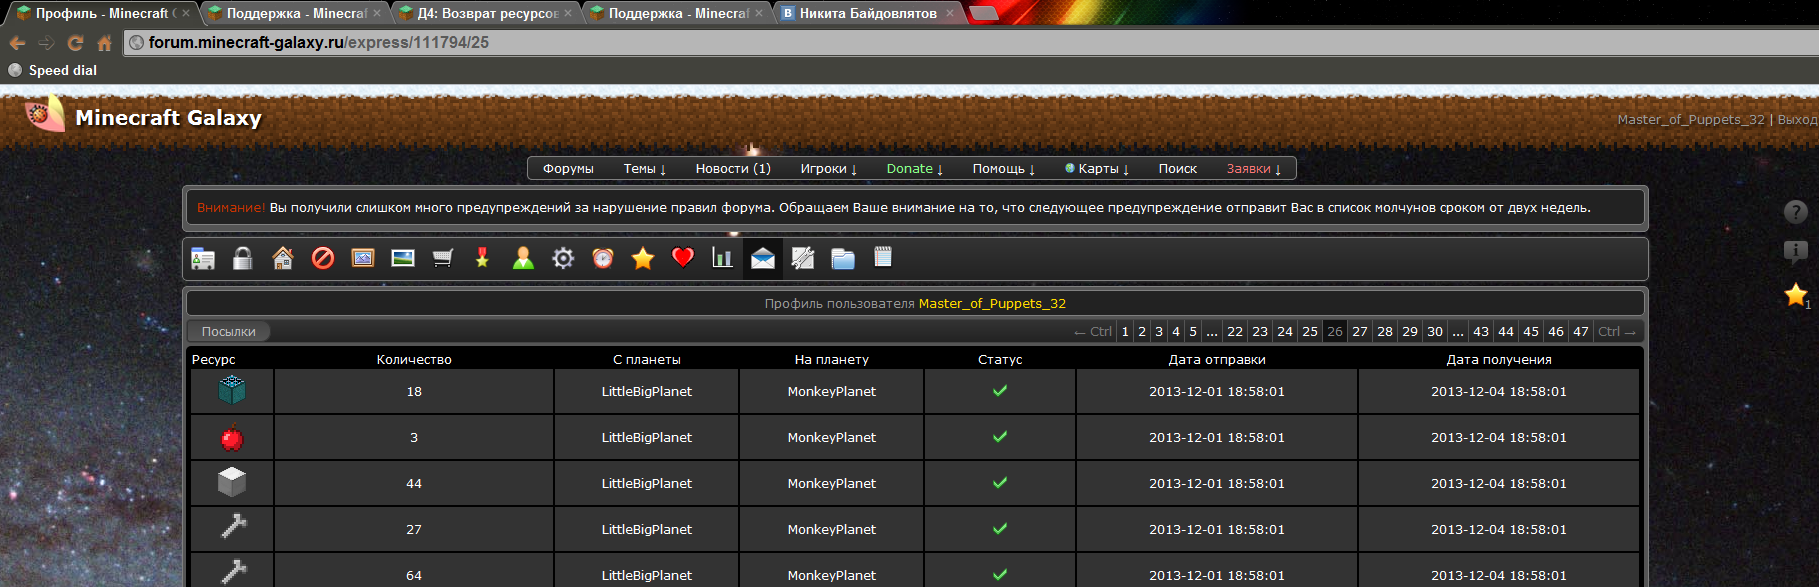Click the red prohibition sign icon

pos(323,259)
